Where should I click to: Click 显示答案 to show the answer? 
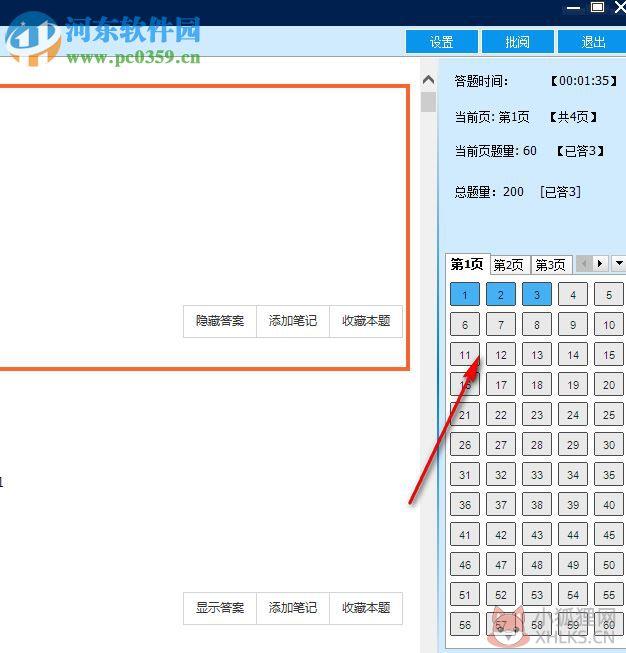click(220, 608)
